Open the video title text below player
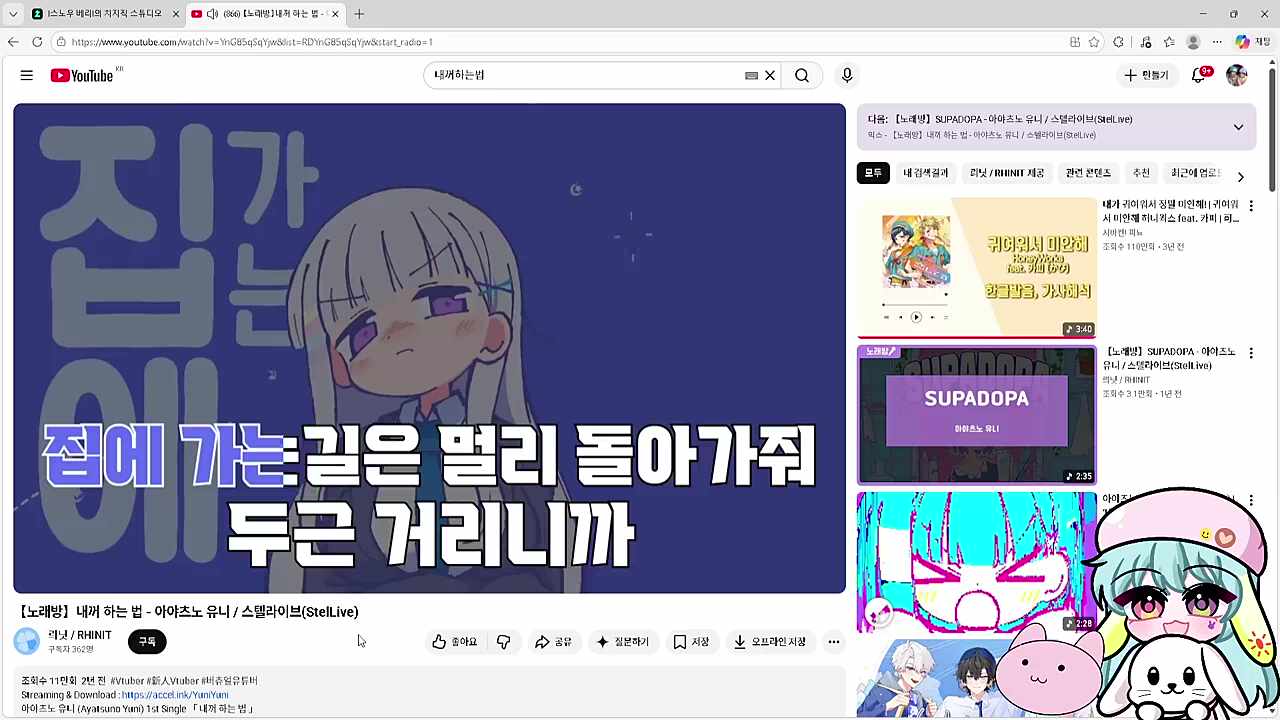Screen dimensions: 1280x720 coord(188,612)
